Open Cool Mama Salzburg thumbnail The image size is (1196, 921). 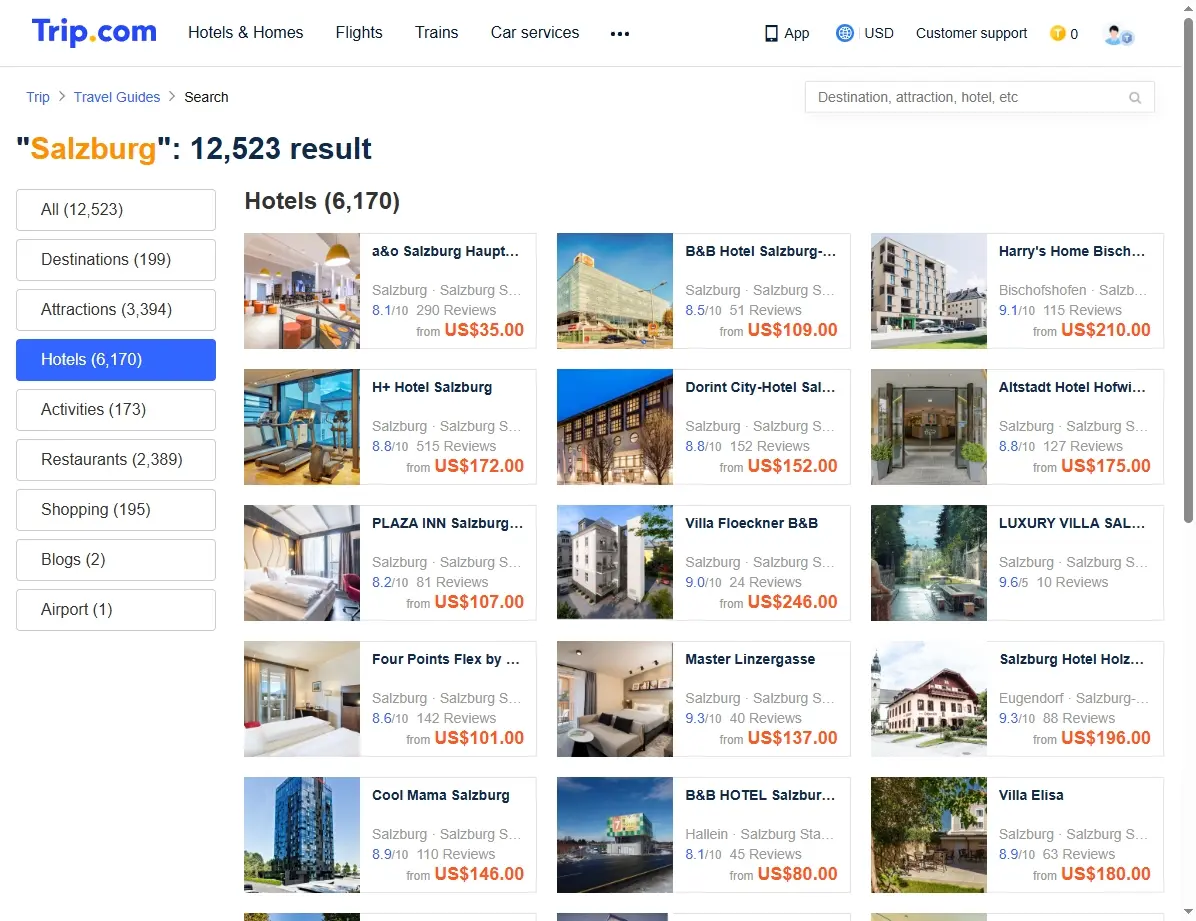pos(302,835)
